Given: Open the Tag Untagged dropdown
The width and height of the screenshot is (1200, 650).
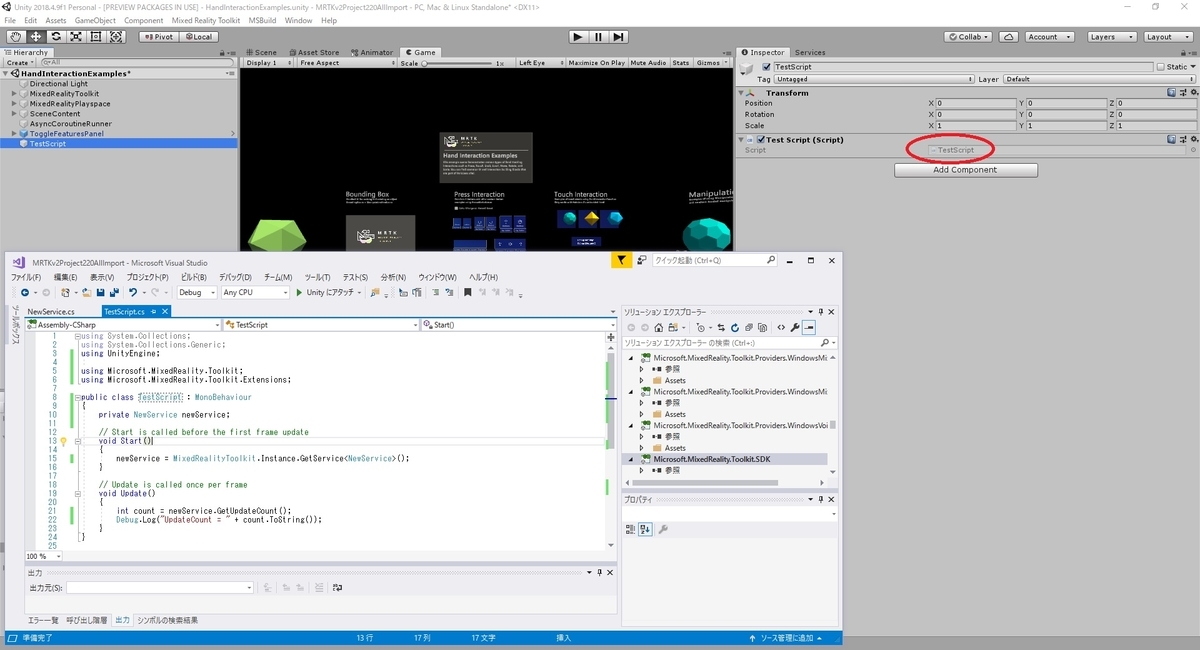Looking at the screenshot, I should 873,79.
